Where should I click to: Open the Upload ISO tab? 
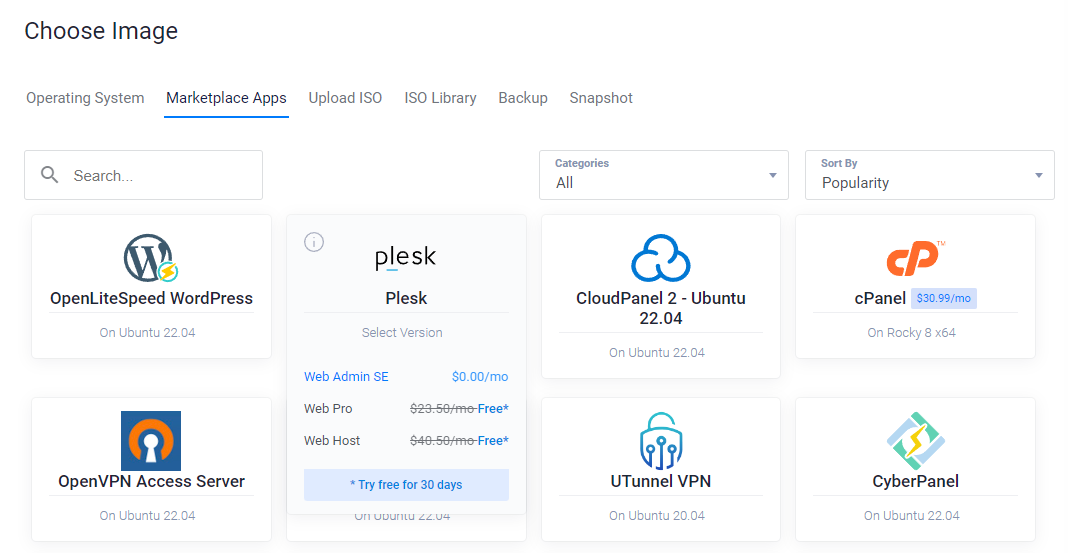345,98
